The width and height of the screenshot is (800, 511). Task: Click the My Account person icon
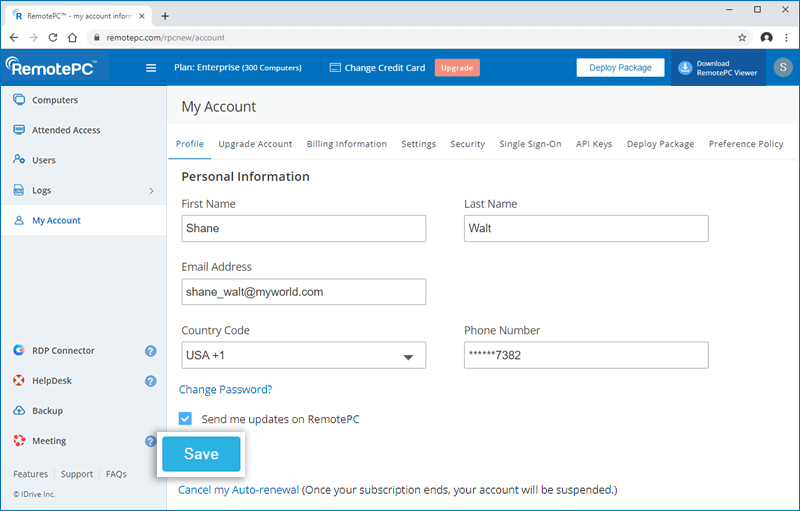19,220
